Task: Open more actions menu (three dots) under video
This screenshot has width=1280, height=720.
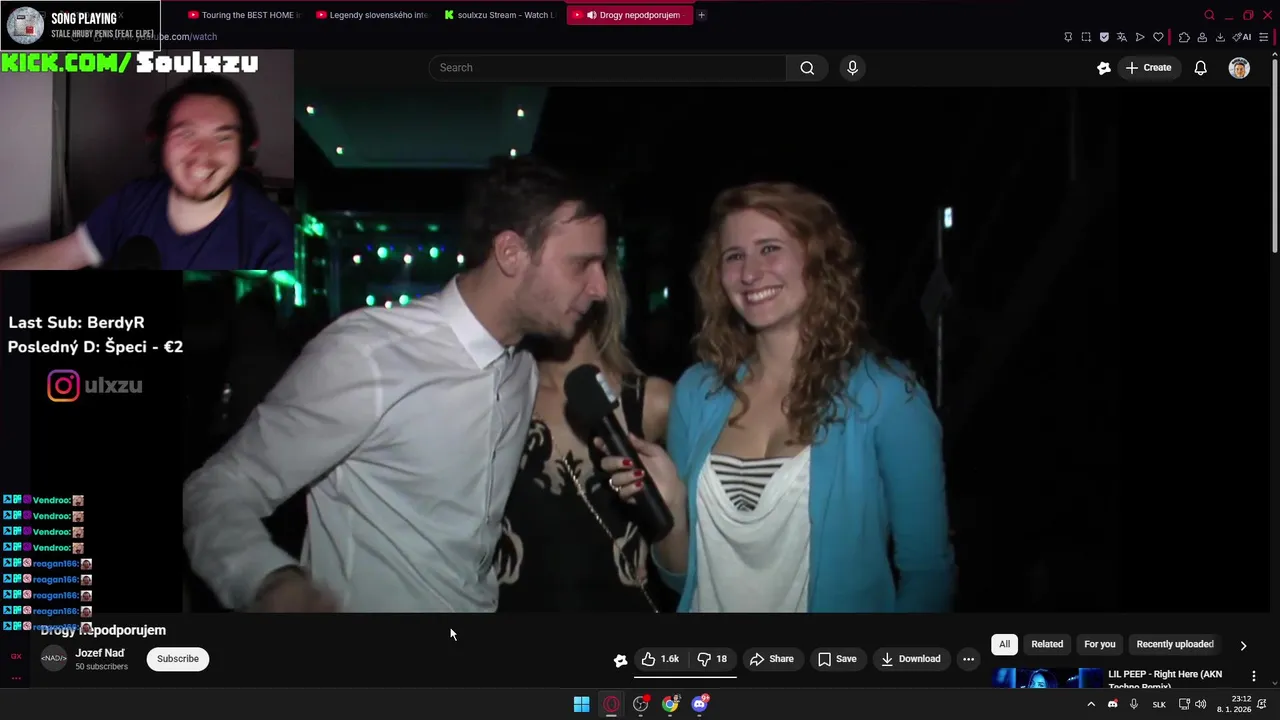Action: (968, 659)
